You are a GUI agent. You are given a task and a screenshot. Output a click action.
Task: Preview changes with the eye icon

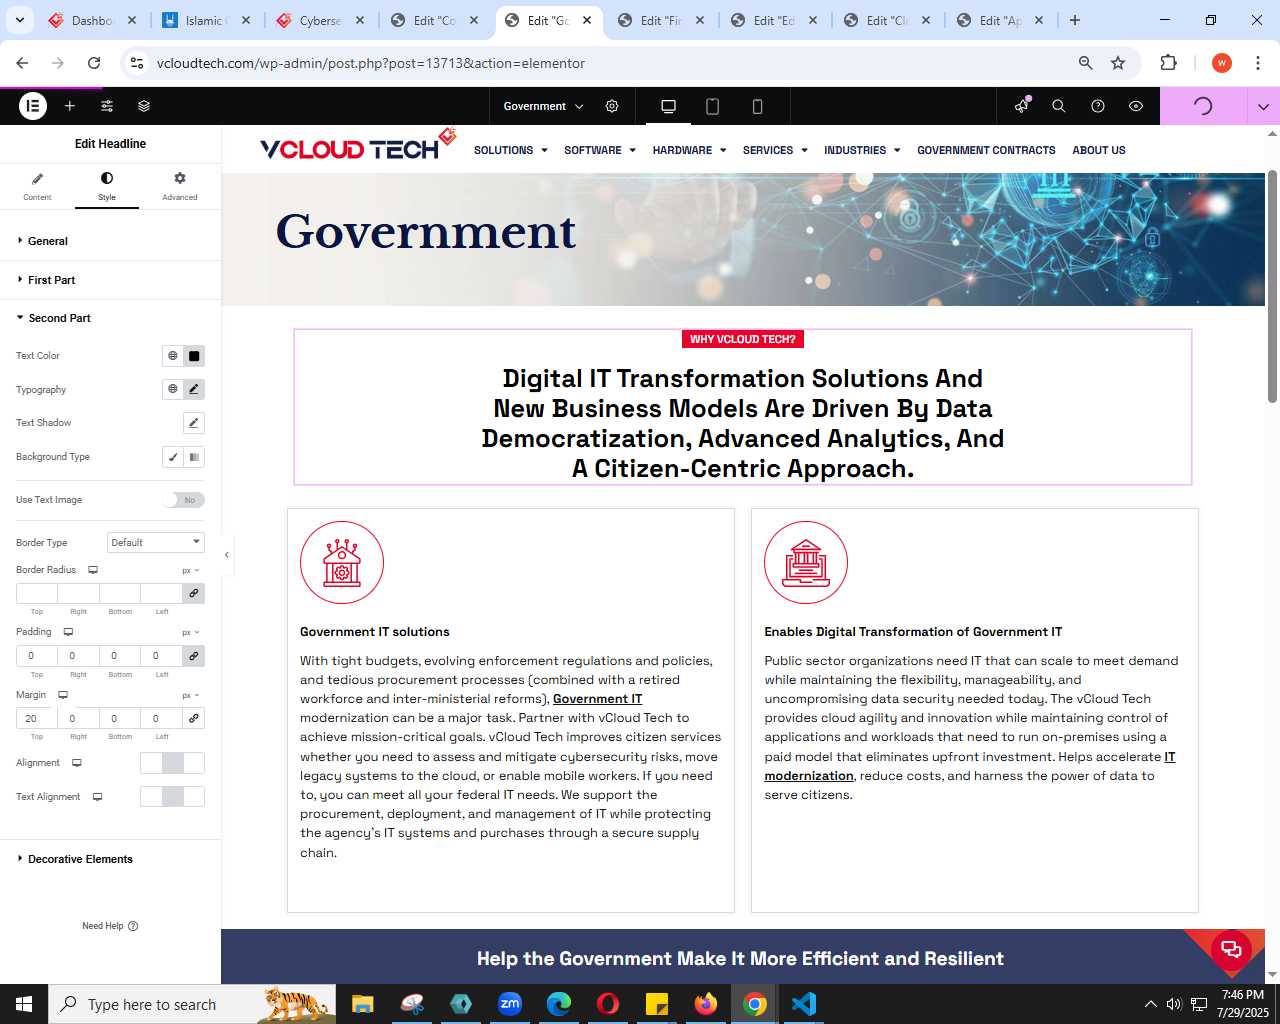pyautogui.click(x=1136, y=106)
